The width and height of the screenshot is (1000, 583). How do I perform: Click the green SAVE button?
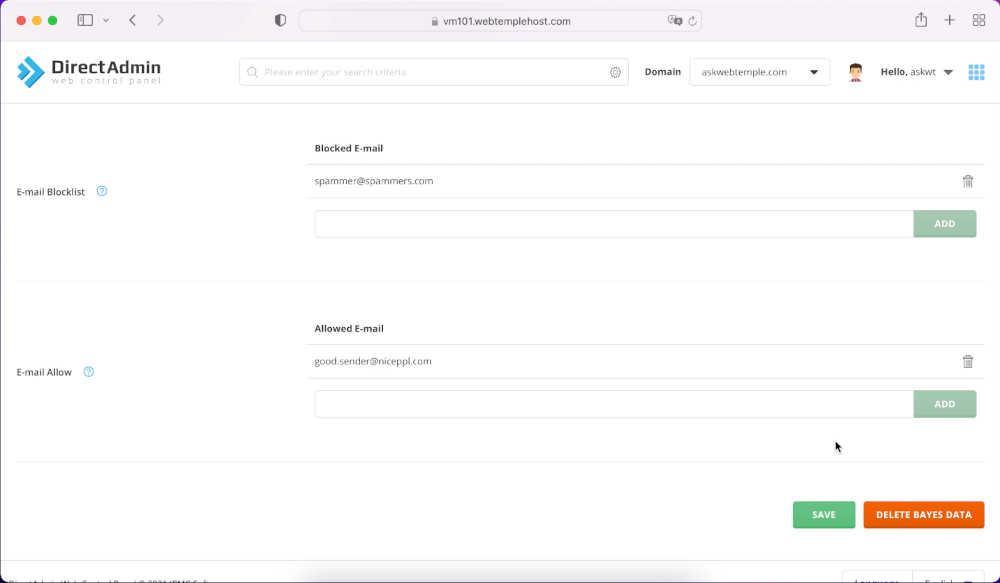823,515
